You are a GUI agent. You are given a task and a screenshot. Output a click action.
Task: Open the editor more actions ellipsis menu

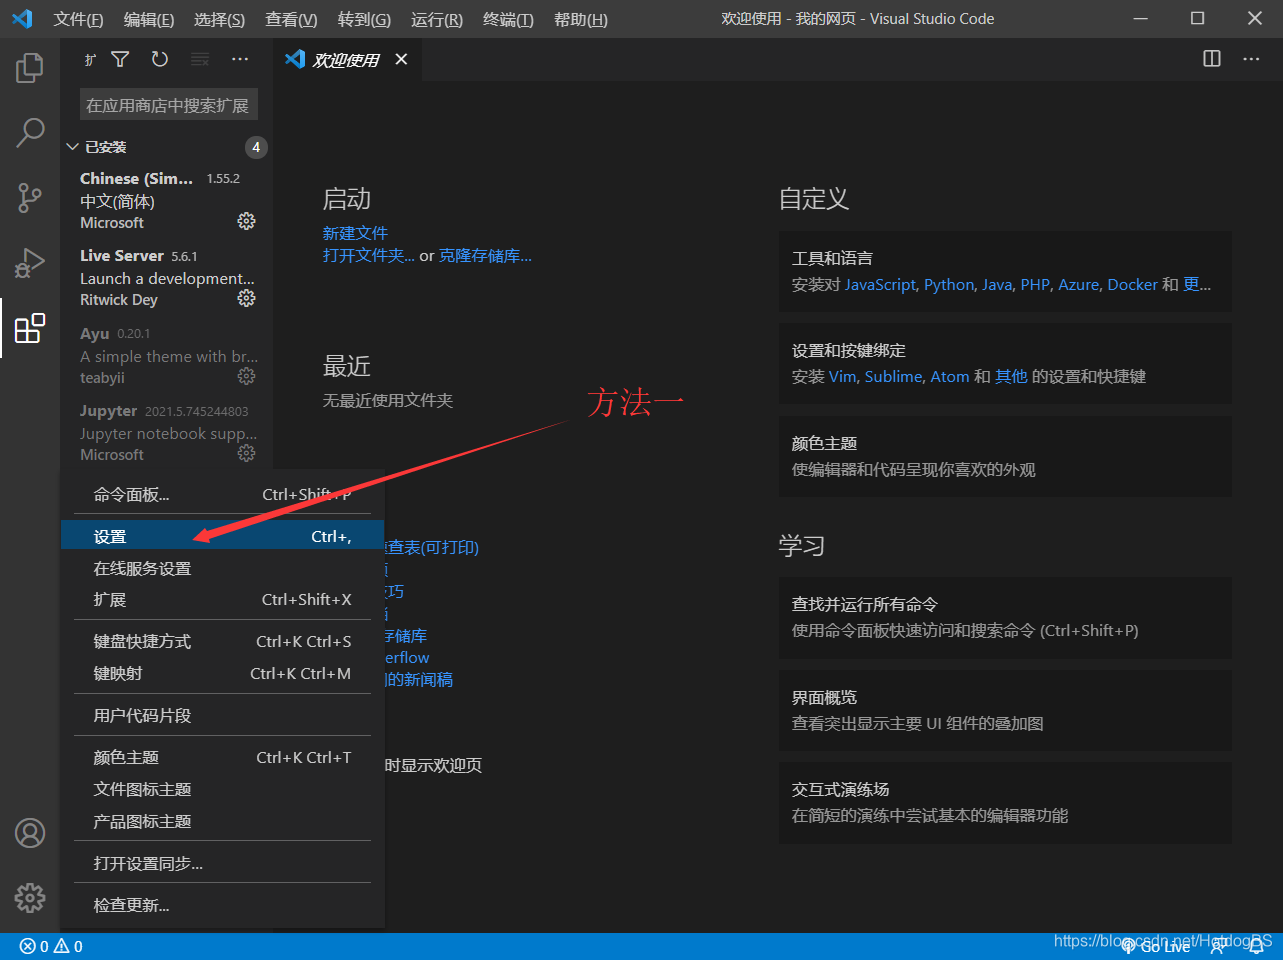1251,59
